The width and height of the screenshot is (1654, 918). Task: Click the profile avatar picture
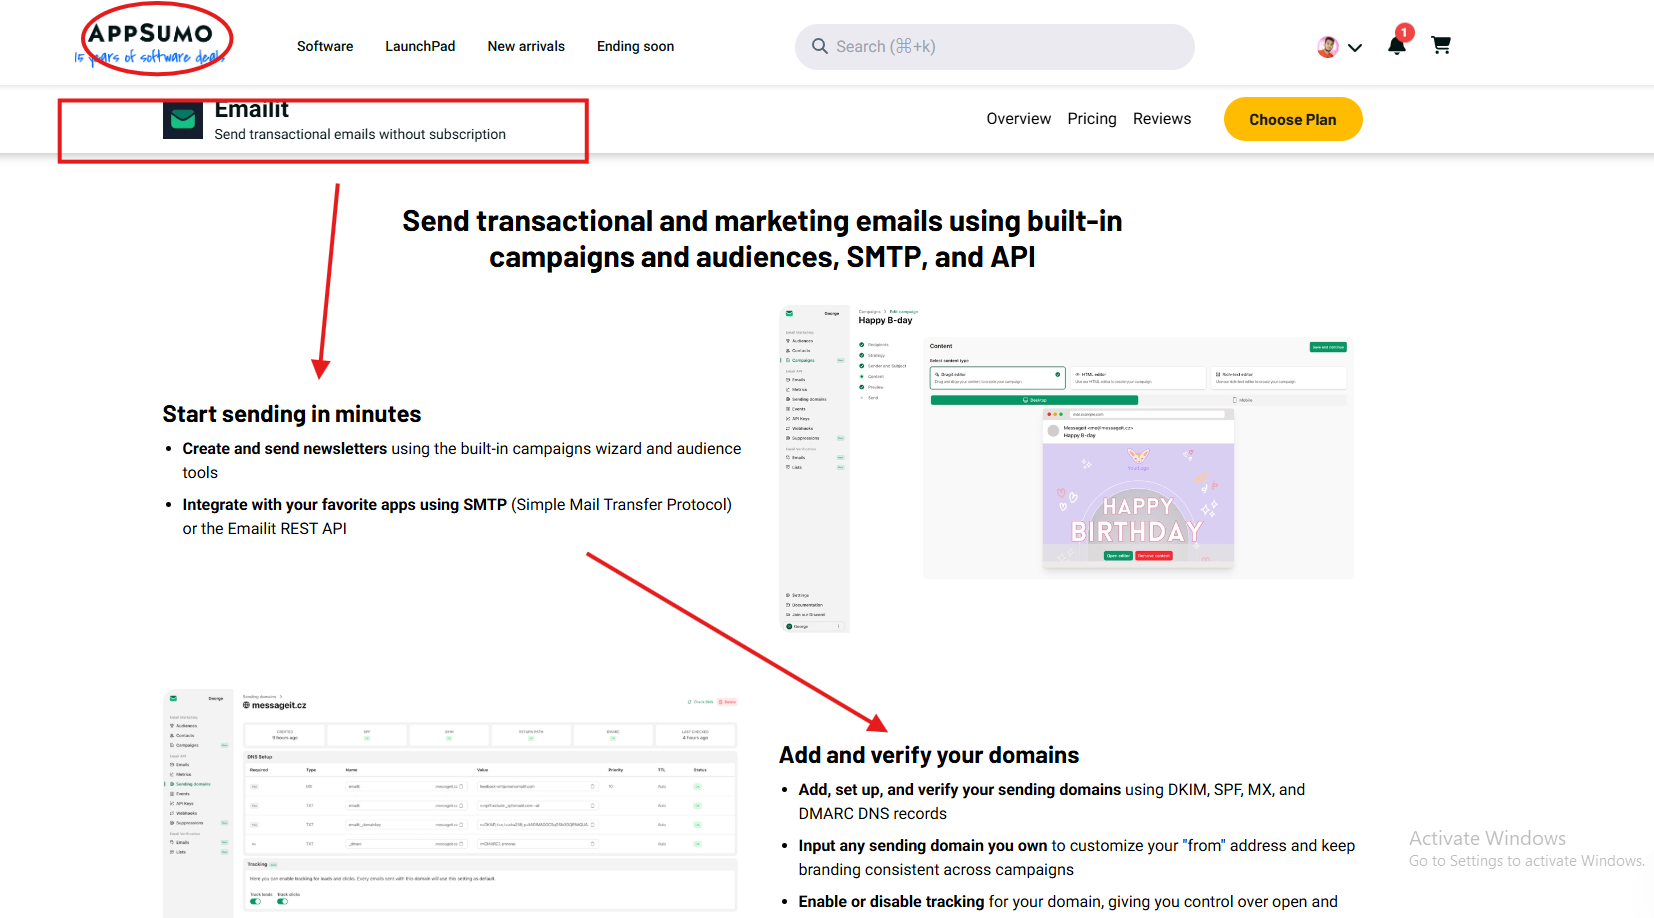[1326, 46]
